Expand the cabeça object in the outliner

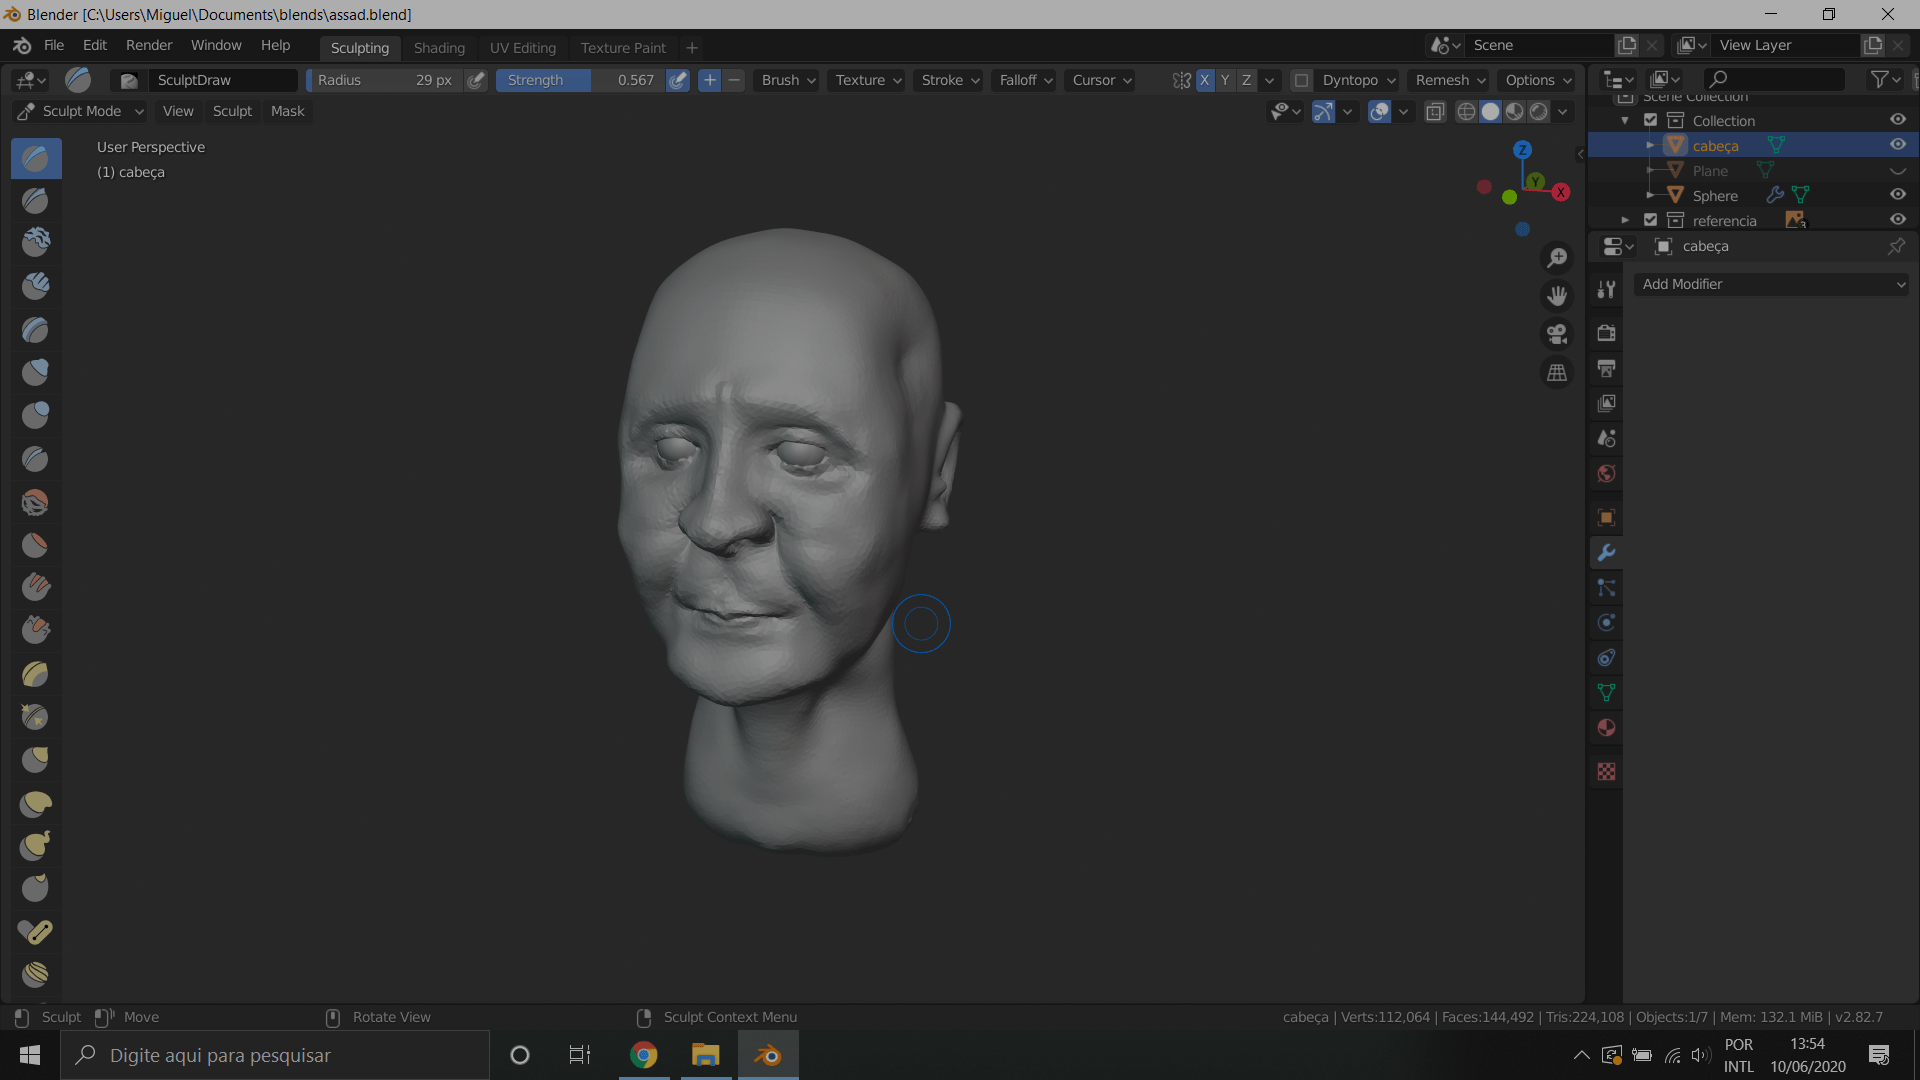(x=1651, y=145)
